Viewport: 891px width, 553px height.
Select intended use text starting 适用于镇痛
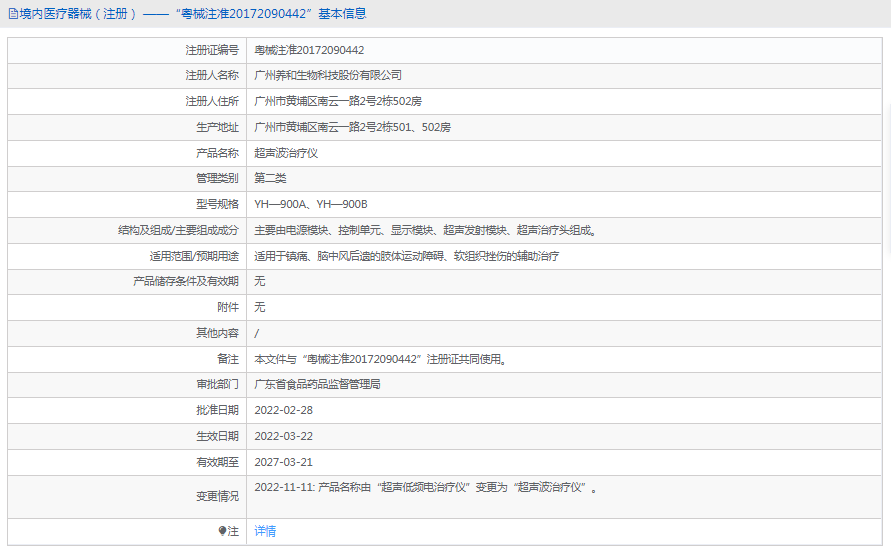coord(406,256)
